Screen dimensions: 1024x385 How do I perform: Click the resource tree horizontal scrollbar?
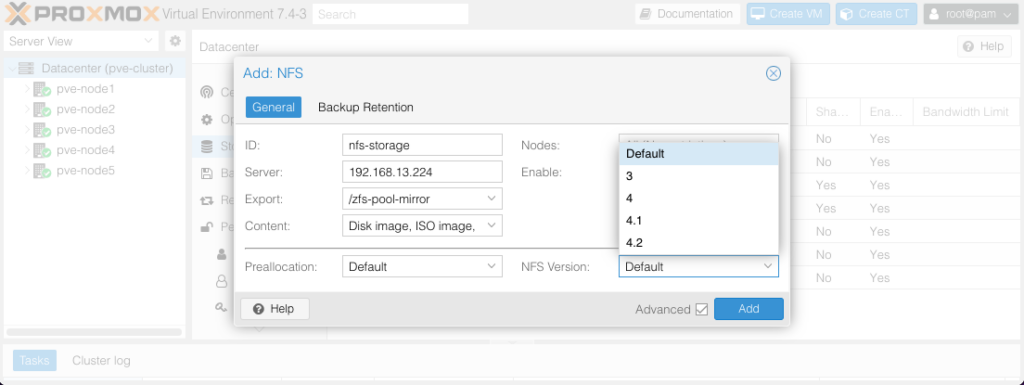click(94, 332)
